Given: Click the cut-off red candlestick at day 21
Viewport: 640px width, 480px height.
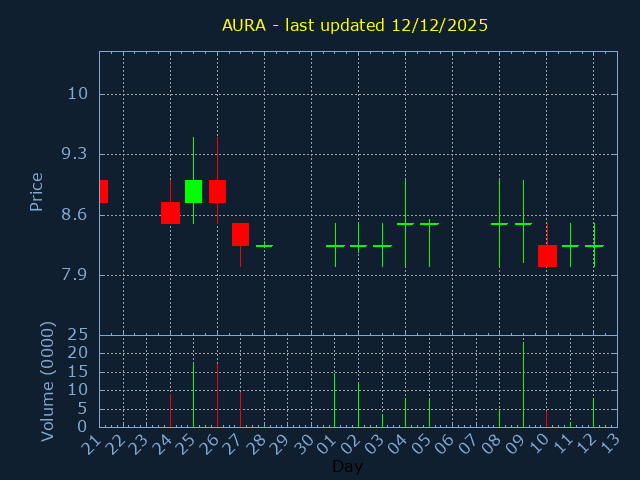Looking at the screenshot, I should [x=104, y=191].
